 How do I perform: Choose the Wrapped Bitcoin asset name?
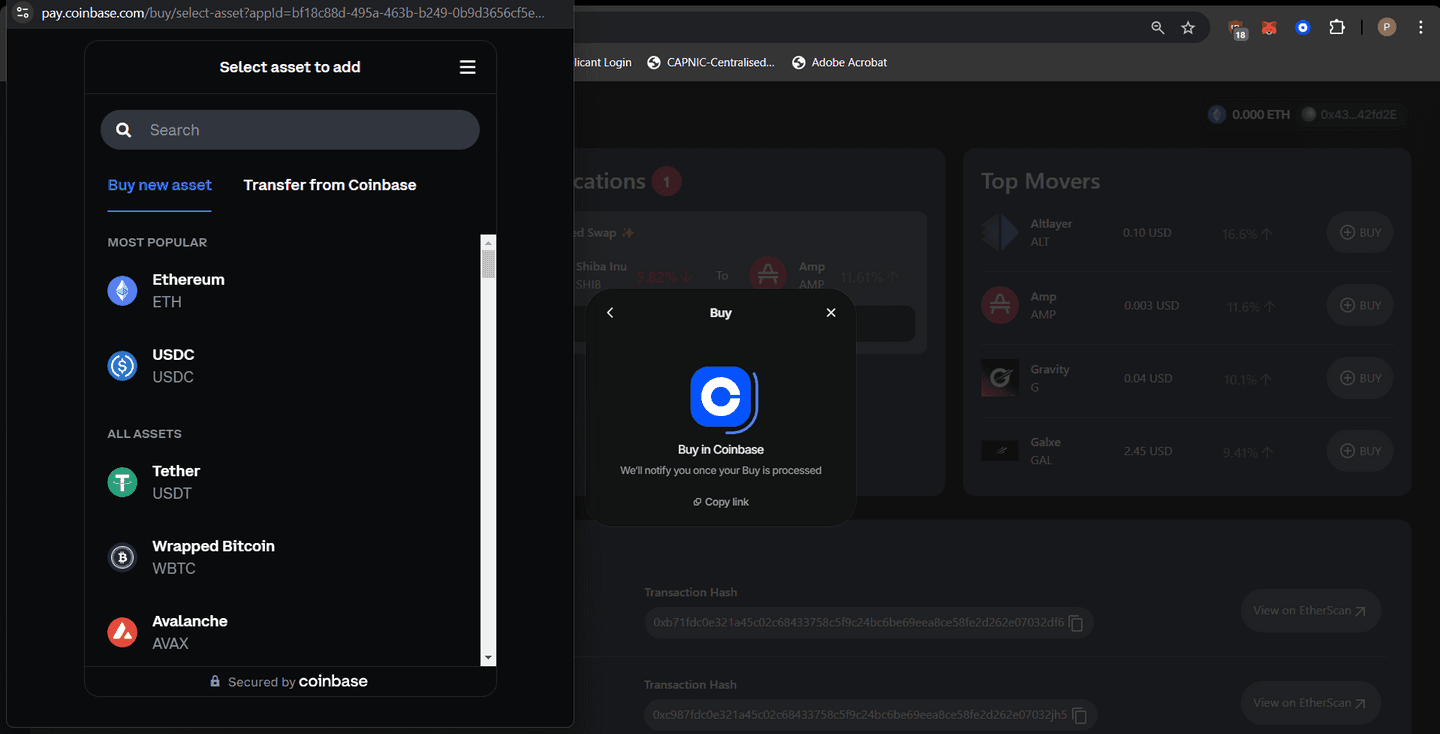pos(213,546)
